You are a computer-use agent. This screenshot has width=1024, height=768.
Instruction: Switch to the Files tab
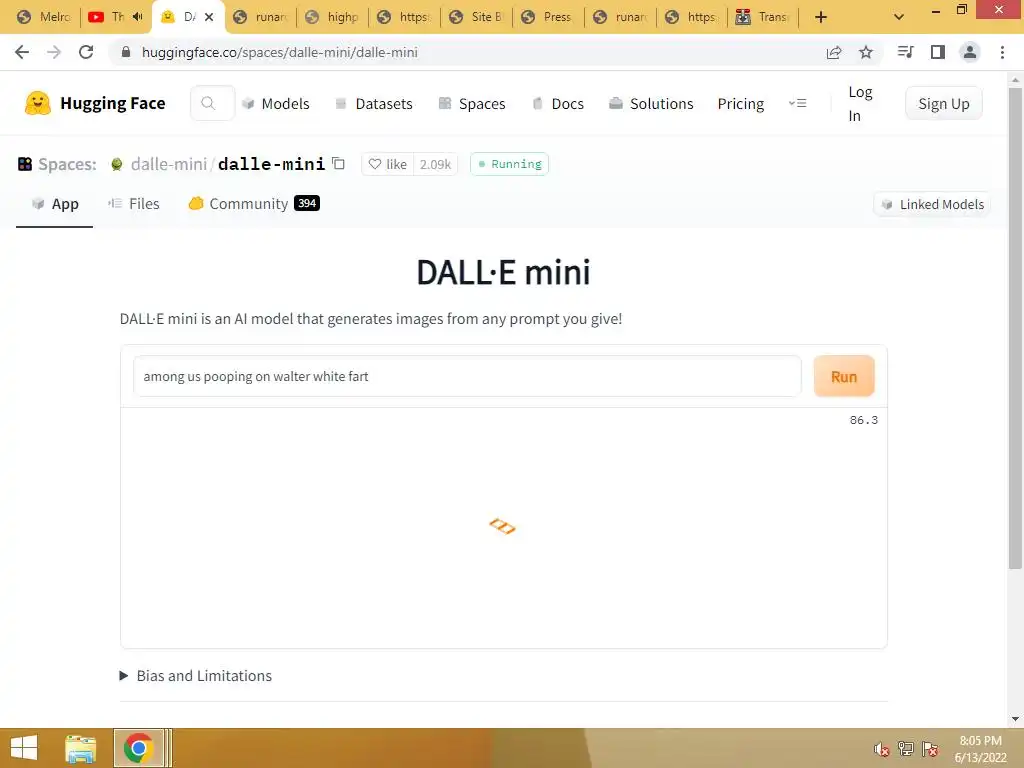click(134, 204)
